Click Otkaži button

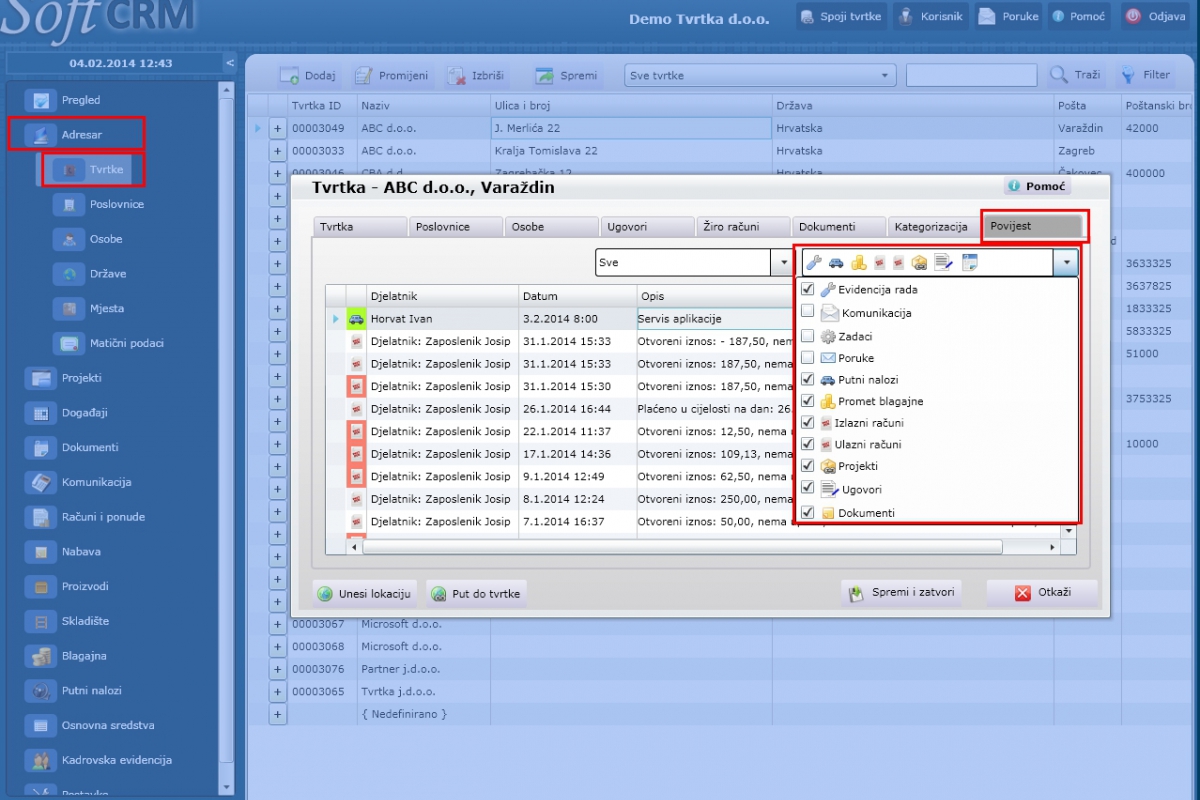pos(1042,592)
